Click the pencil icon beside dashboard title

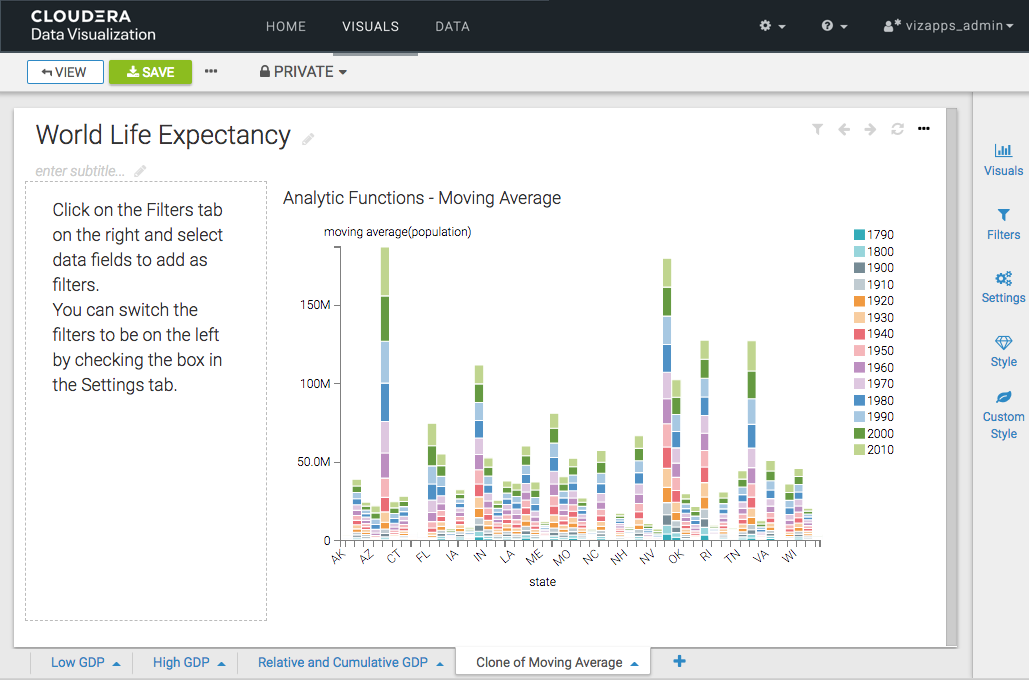click(309, 139)
